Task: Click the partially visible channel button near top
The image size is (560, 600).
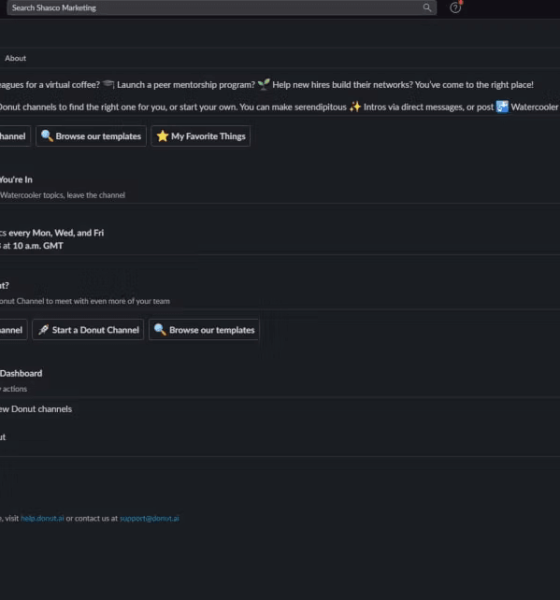Action: click(x=14, y=136)
